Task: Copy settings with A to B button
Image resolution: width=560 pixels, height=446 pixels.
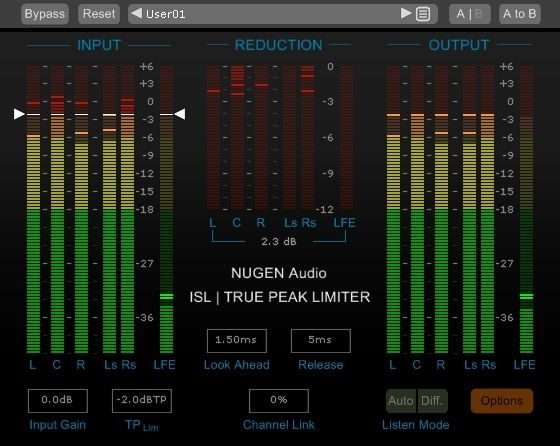Action: [520, 14]
